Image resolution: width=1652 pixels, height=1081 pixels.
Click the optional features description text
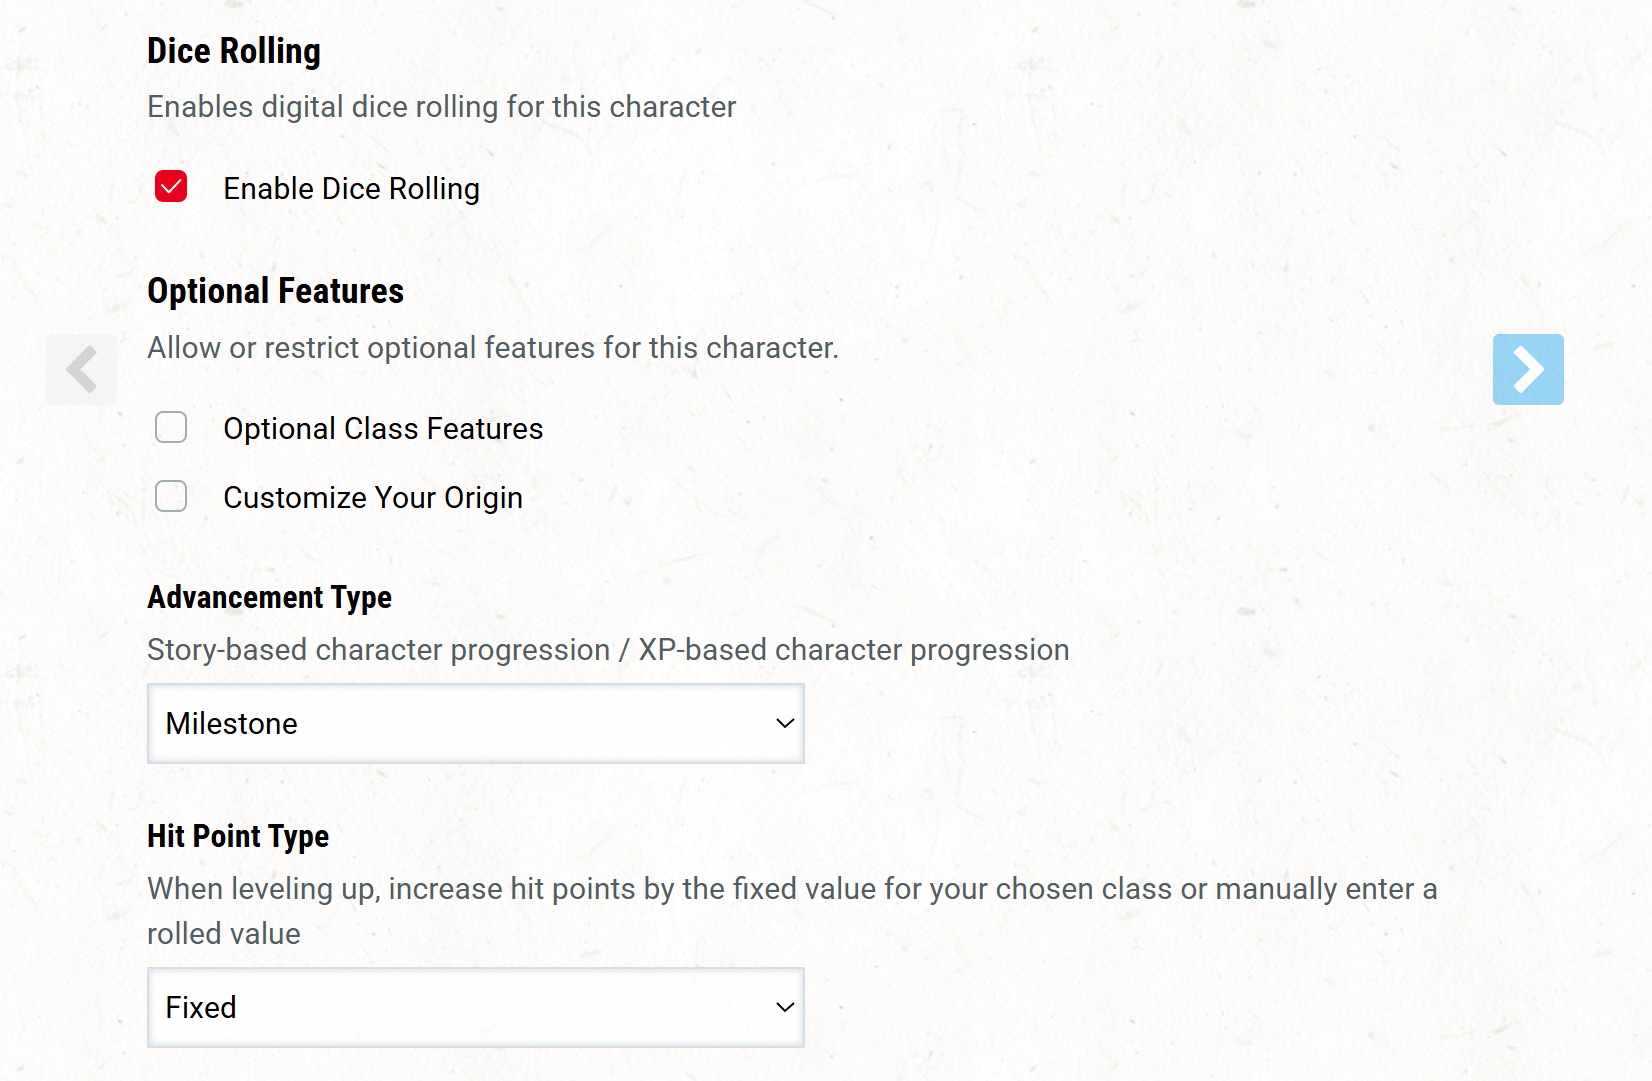492,348
